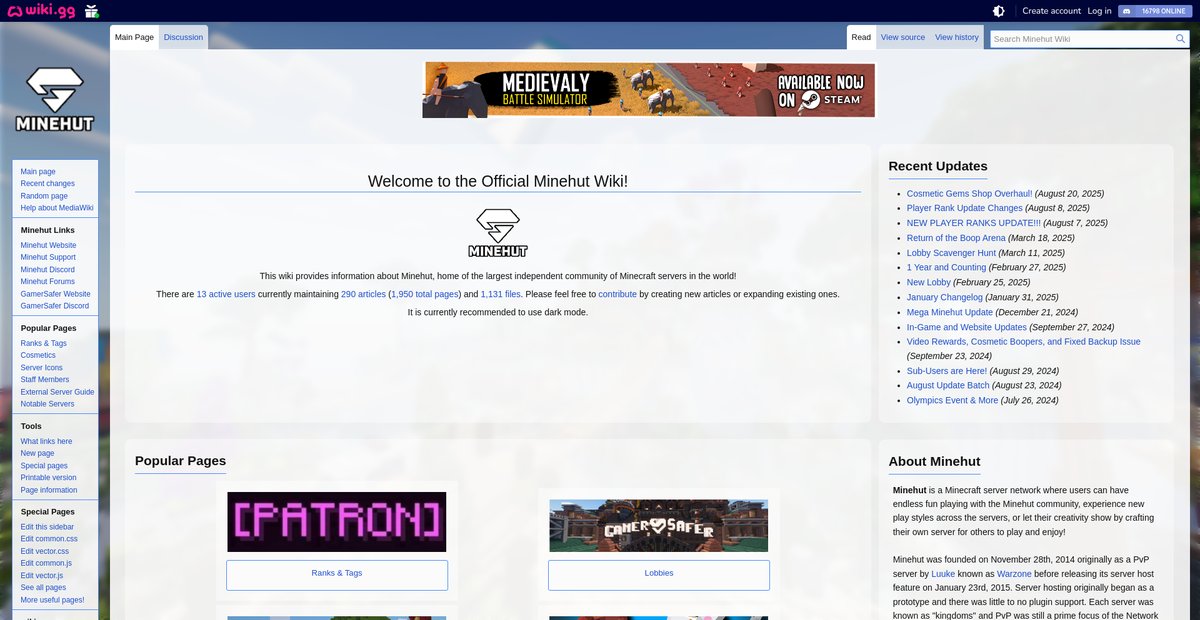The width and height of the screenshot is (1200, 620).
Task: Open Recent changes in sidebar
Action: (48, 184)
